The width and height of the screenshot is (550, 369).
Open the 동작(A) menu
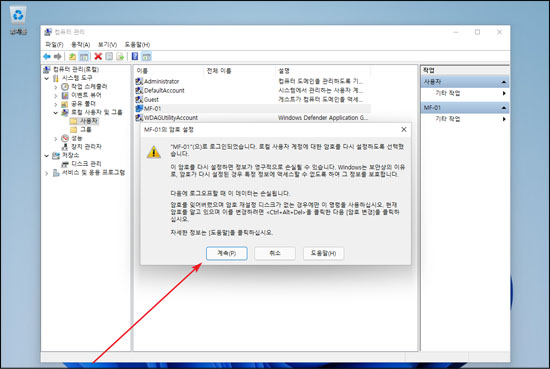tap(81, 45)
